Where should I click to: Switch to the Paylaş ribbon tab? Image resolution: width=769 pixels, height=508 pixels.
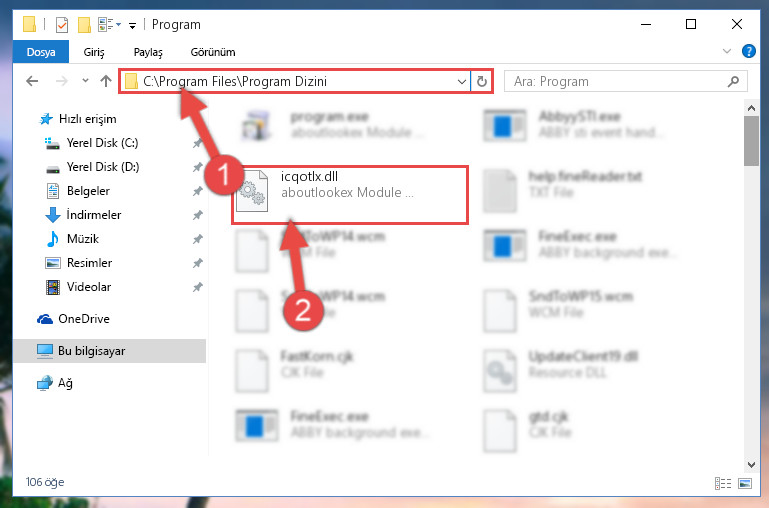point(148,52)
